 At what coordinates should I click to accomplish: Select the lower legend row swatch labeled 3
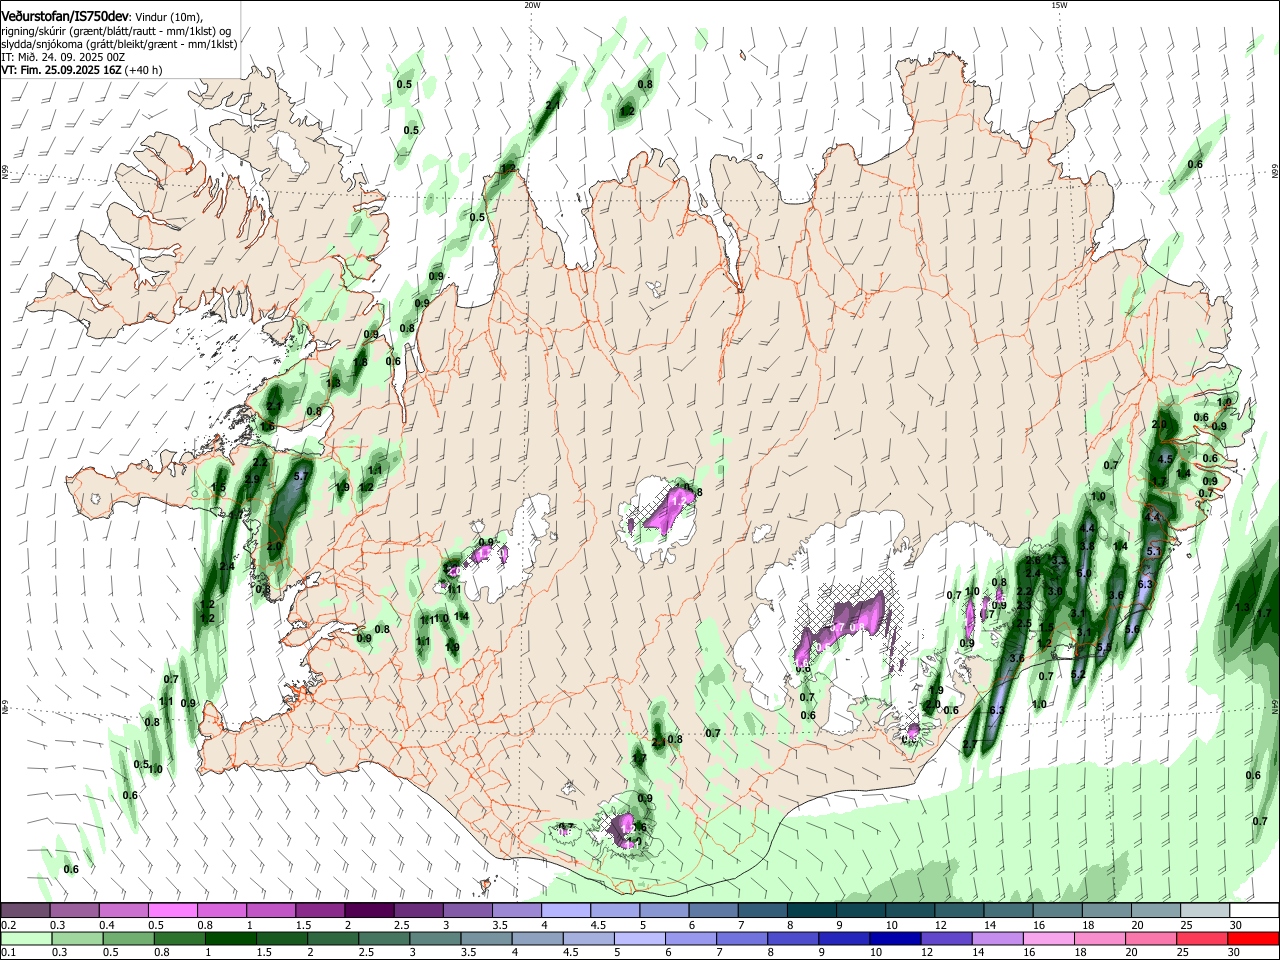tap(435, 939)
